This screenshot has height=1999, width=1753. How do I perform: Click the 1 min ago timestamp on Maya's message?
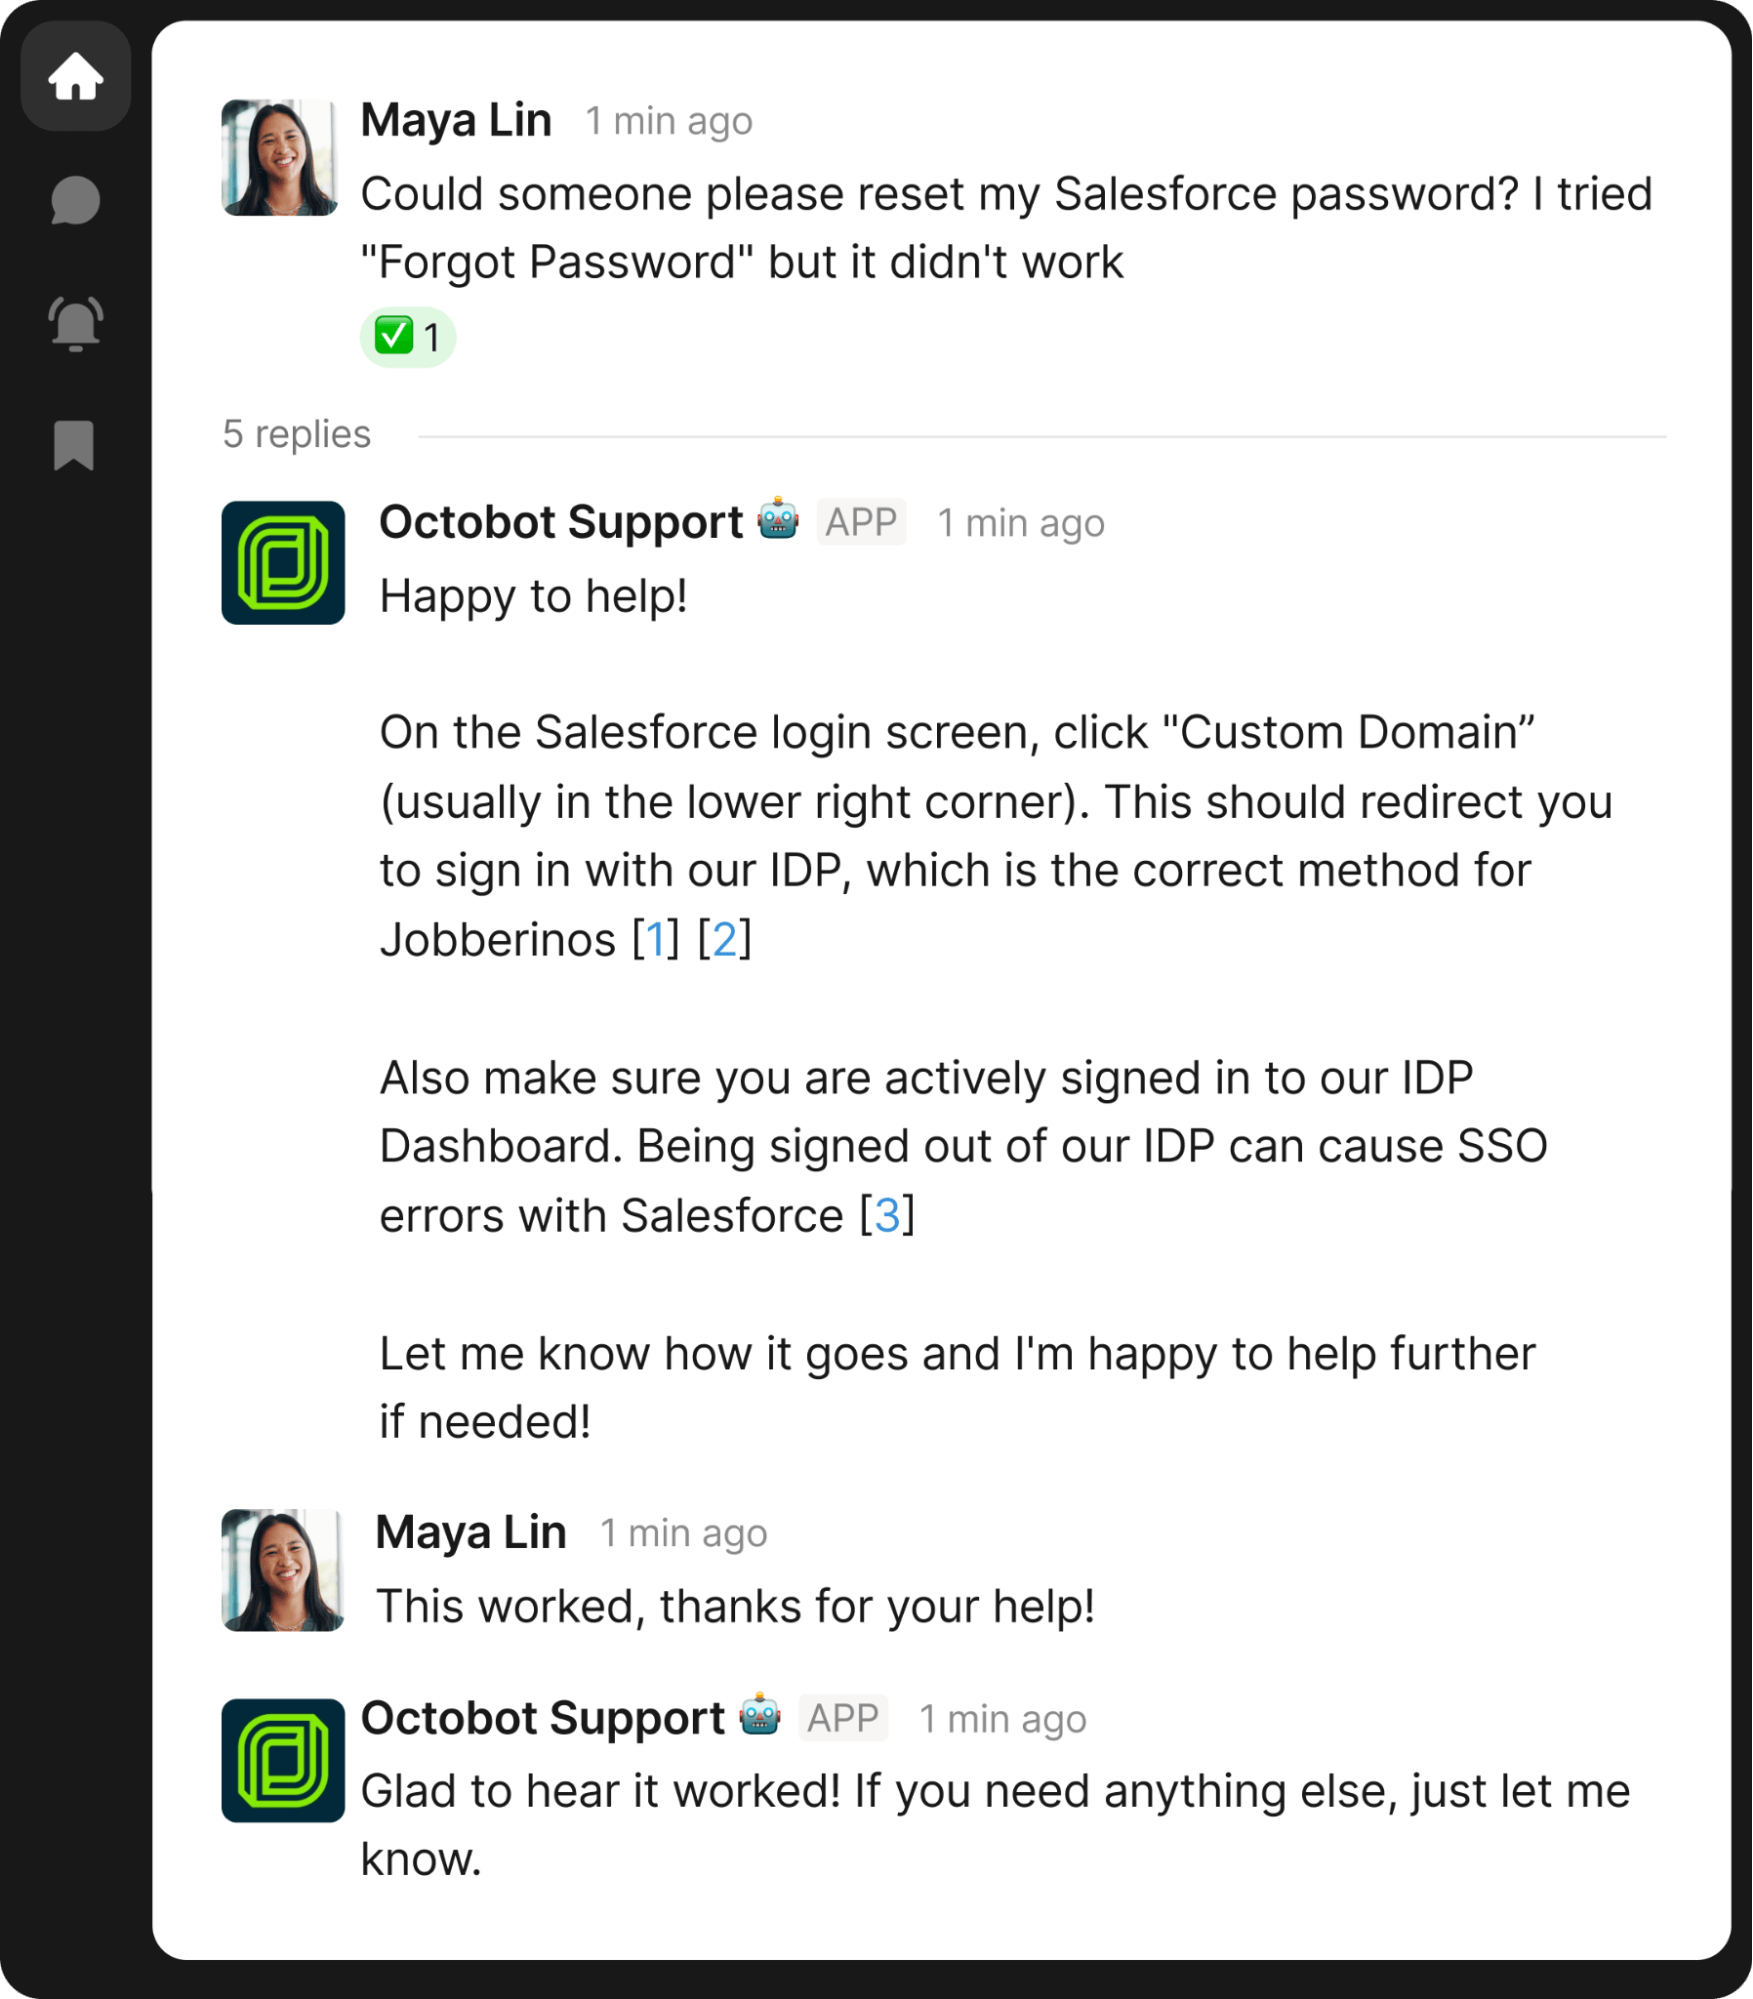pyautogui.click(x=668, y=121)
